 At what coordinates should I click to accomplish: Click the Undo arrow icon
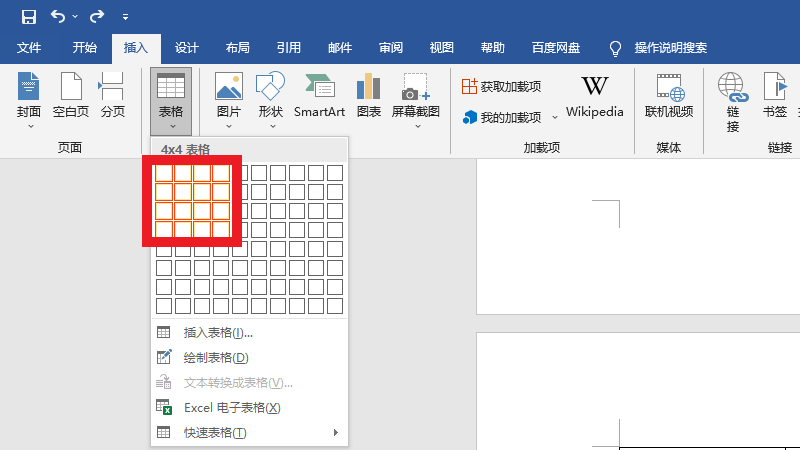tap(58, 16)
